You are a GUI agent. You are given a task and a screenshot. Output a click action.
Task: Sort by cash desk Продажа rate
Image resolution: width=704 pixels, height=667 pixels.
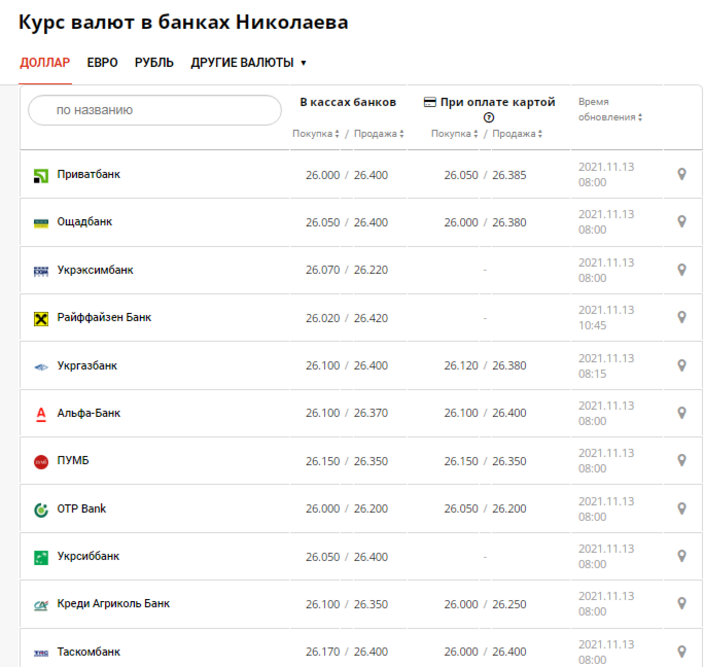[x=379, y=134]
